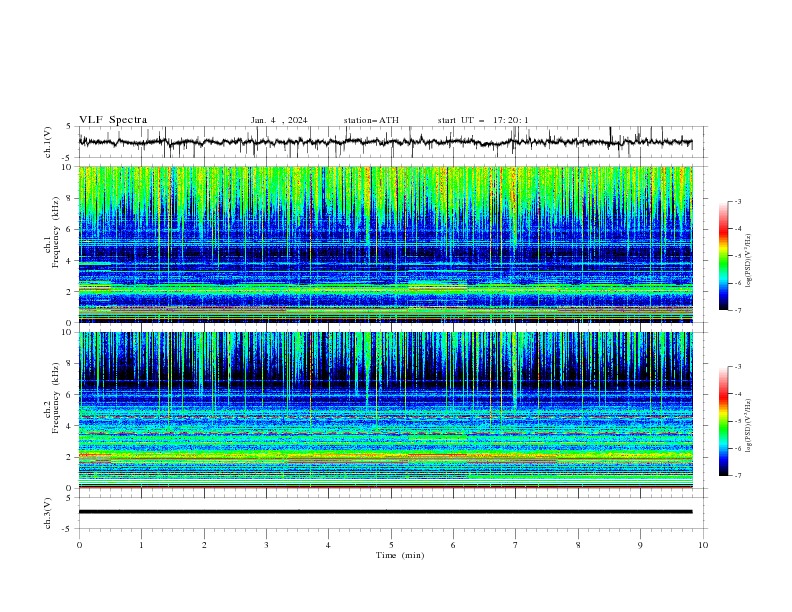Click time axis tick label "5"
The width and height of the screenshot is (792, 612).
[391, 545]
